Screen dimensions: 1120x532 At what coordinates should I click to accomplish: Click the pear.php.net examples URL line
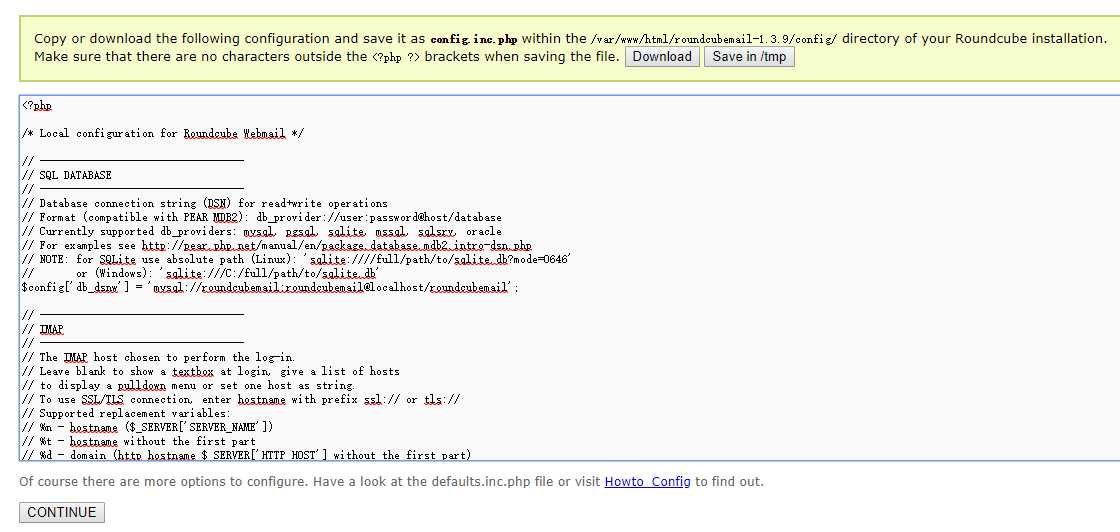click(277, 246)
